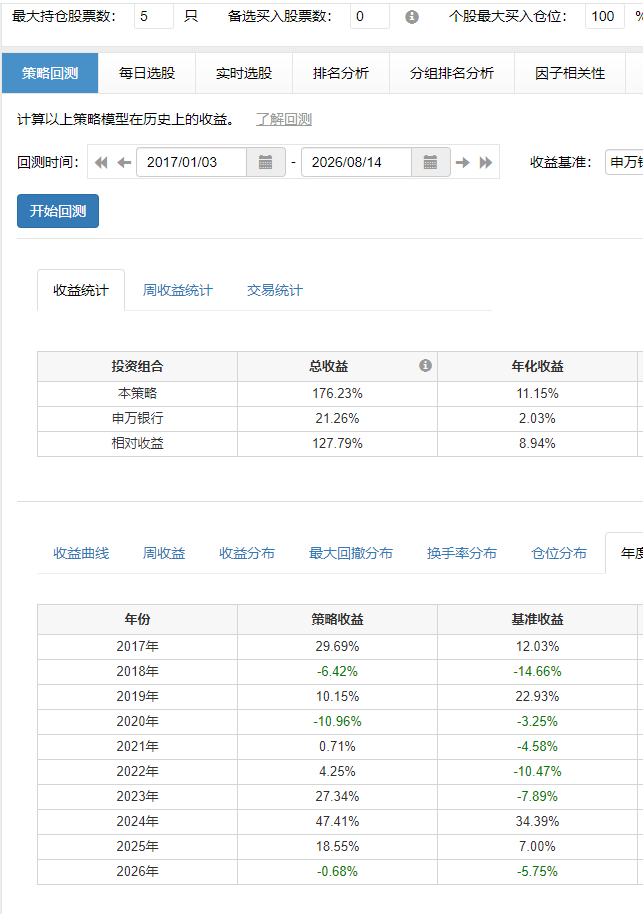The image size is (643, 914).
Task: Click the end date field 2026/08/14
Action: tap(356, 162)
